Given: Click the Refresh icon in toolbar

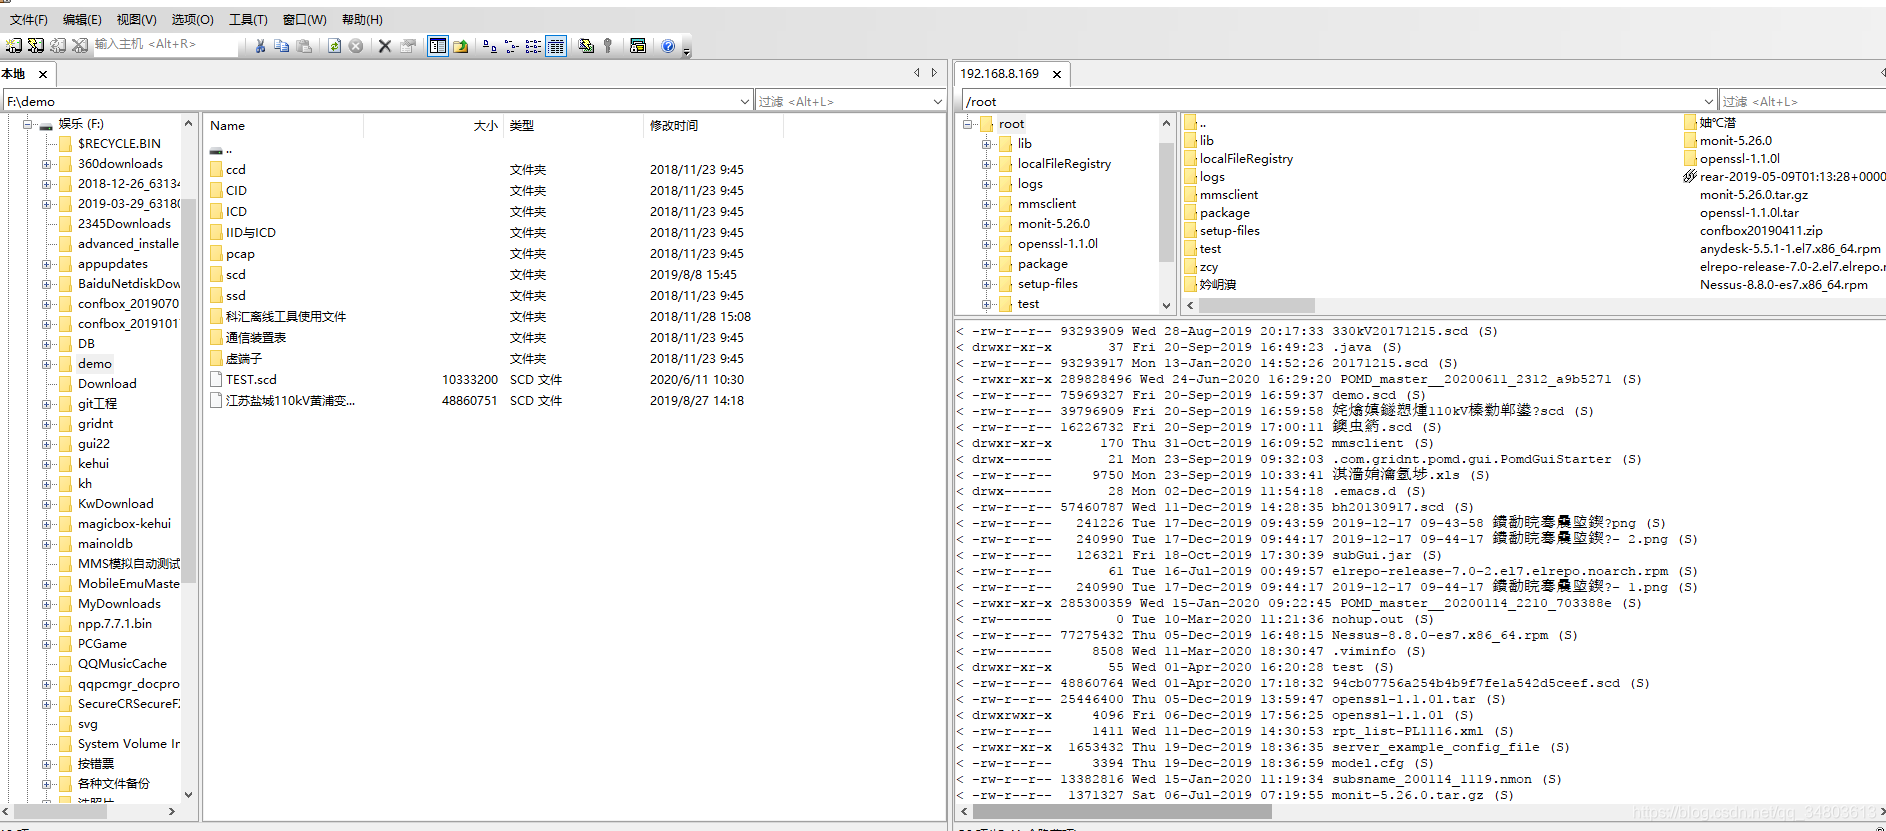Looking at the screenshot, I should (x=334, y=46).
